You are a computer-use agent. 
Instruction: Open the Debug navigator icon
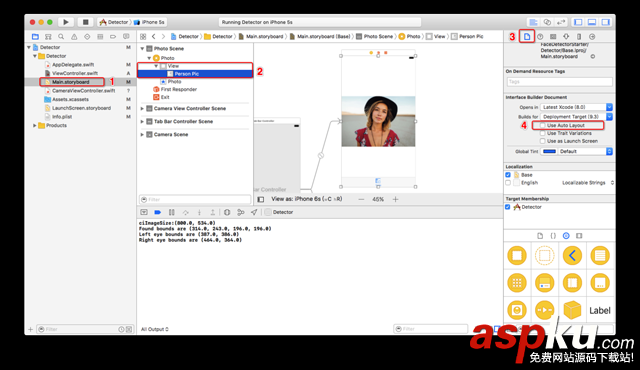pos(100,37)
